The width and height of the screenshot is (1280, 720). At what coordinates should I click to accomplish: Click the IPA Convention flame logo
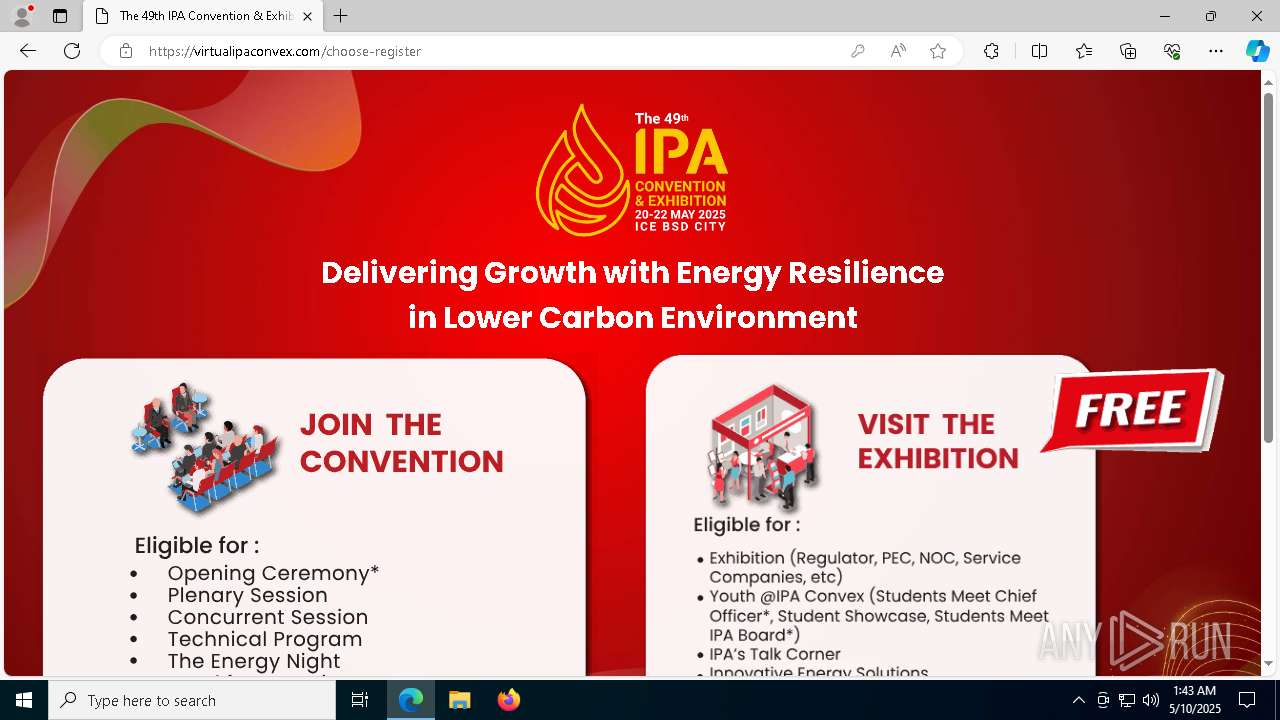(632, 170)
